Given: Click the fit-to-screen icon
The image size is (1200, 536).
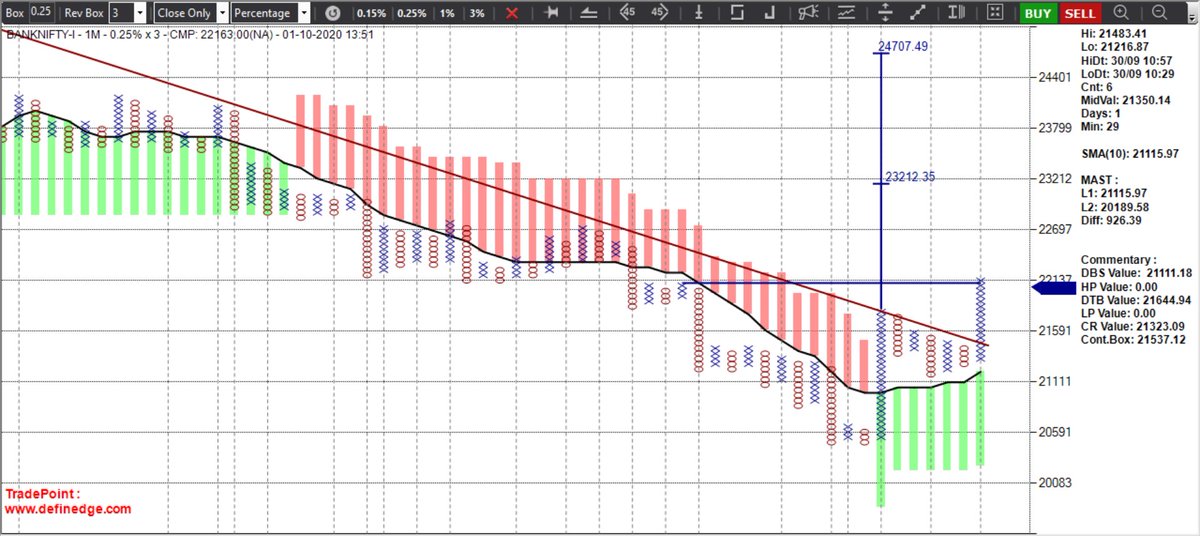Looking at the screenshot, I should click(x=995, y=13).
